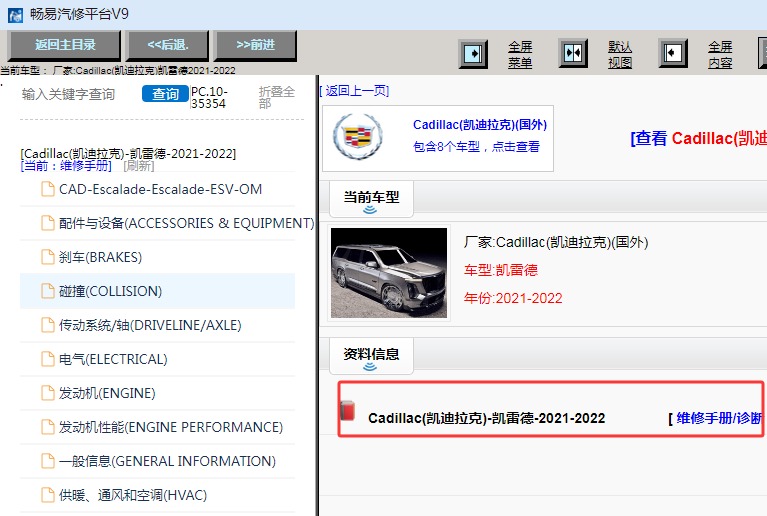Click the Escalade vehicle photo thumbnail
The image size is (767, 516).
[389, 273]
